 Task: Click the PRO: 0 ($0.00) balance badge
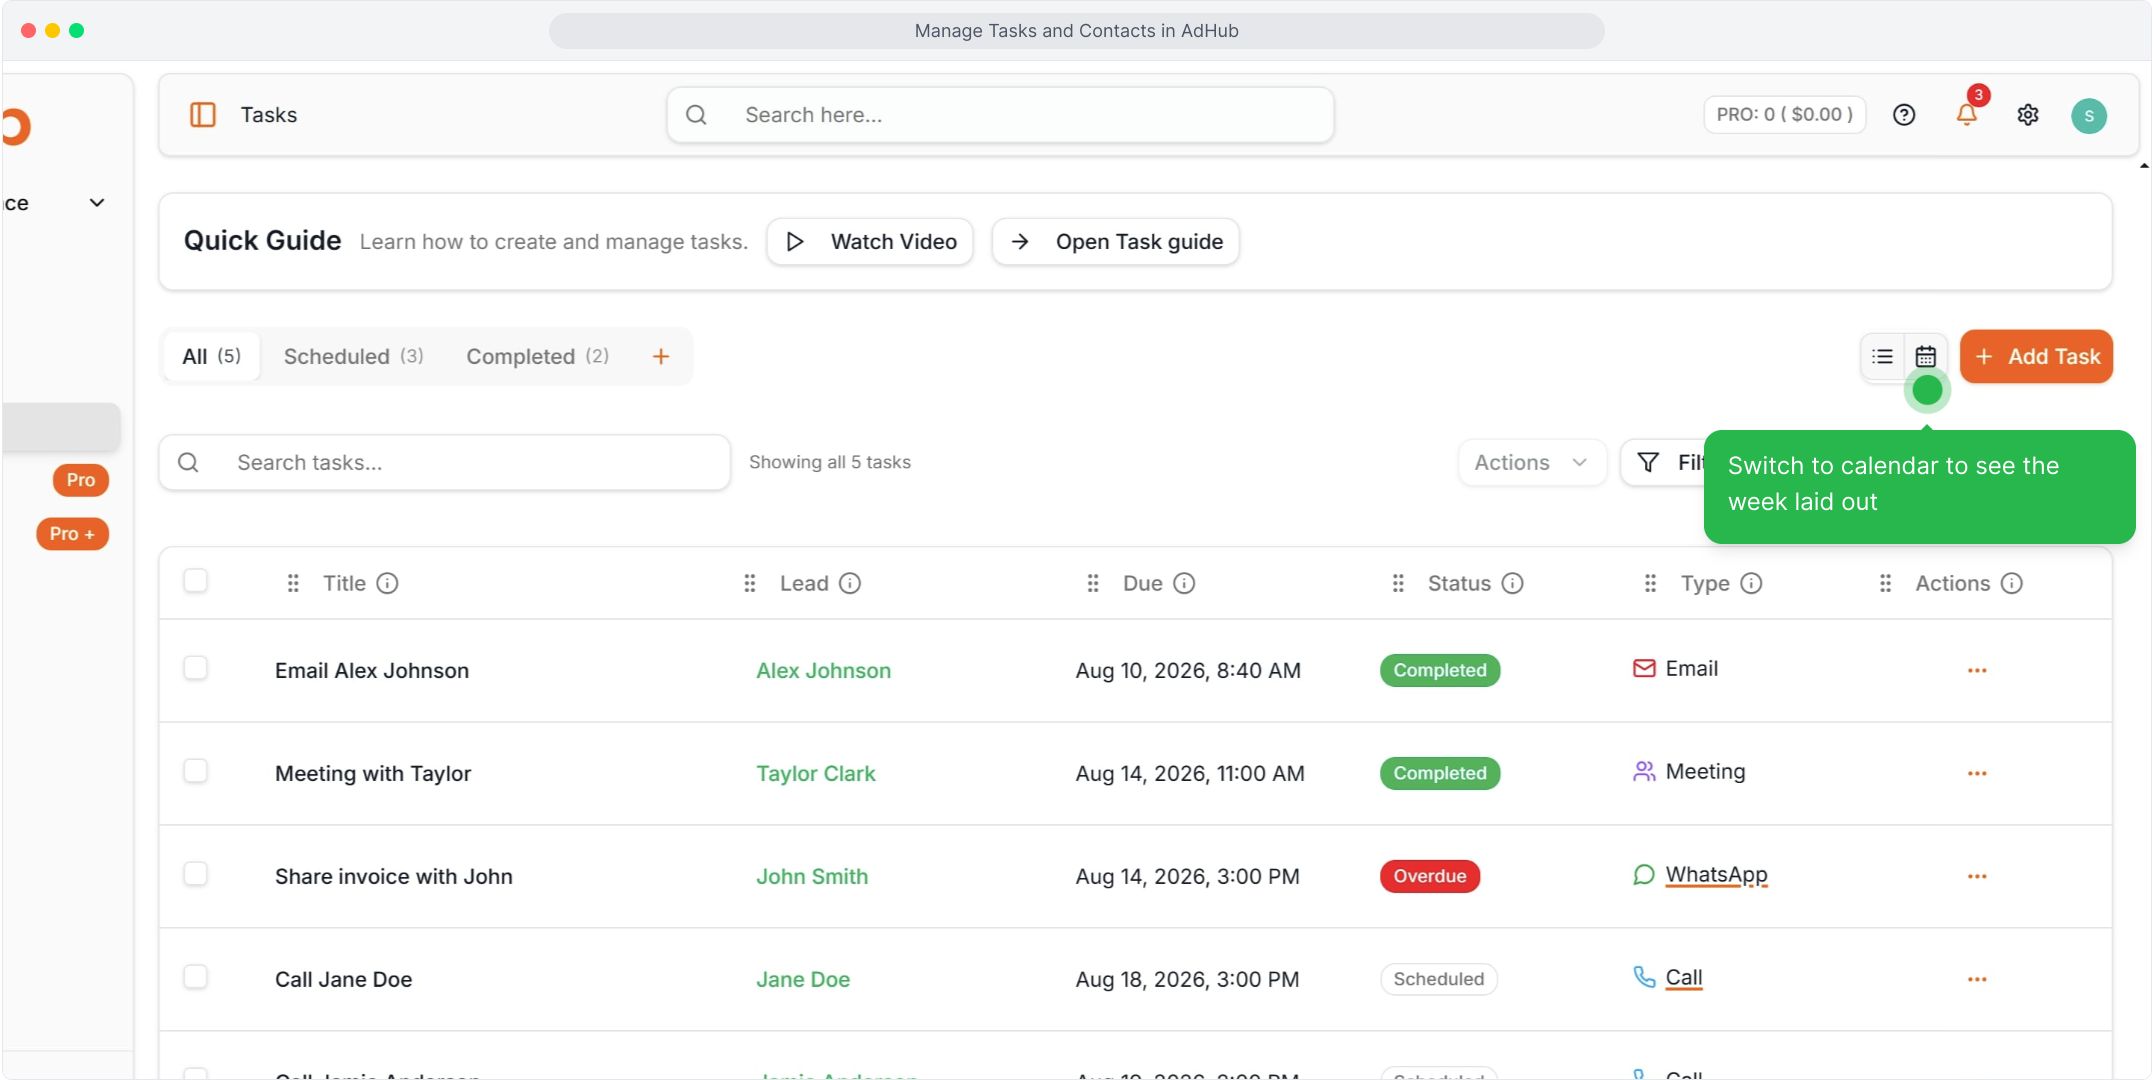click(x=1785, y=115)
